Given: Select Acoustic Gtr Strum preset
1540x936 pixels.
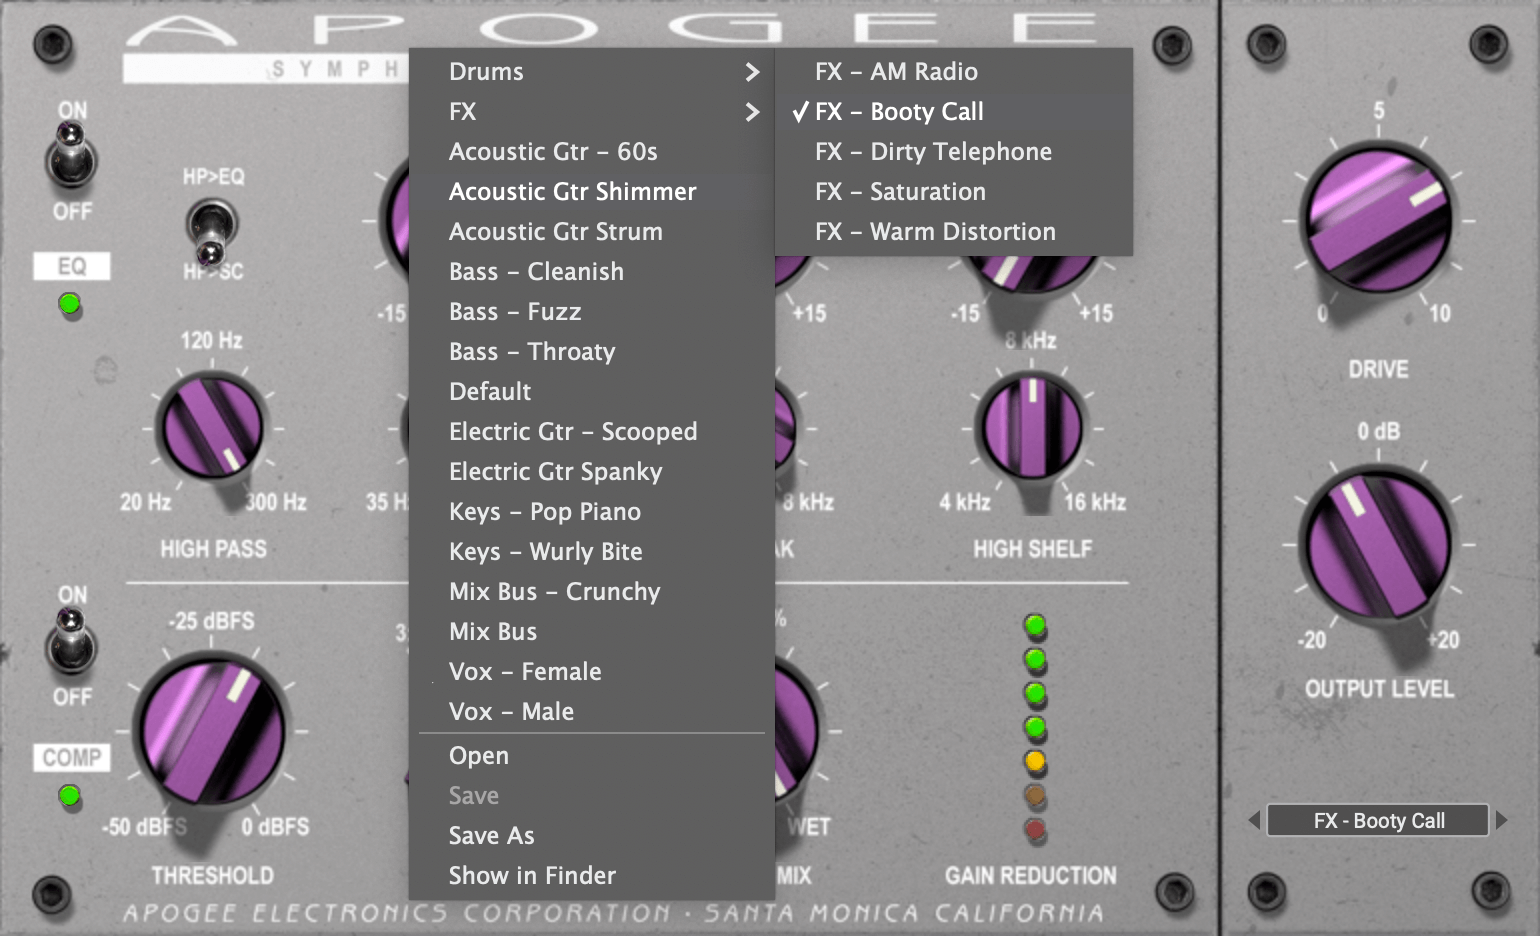Looking at the screenshot, I should coord(592,232).
